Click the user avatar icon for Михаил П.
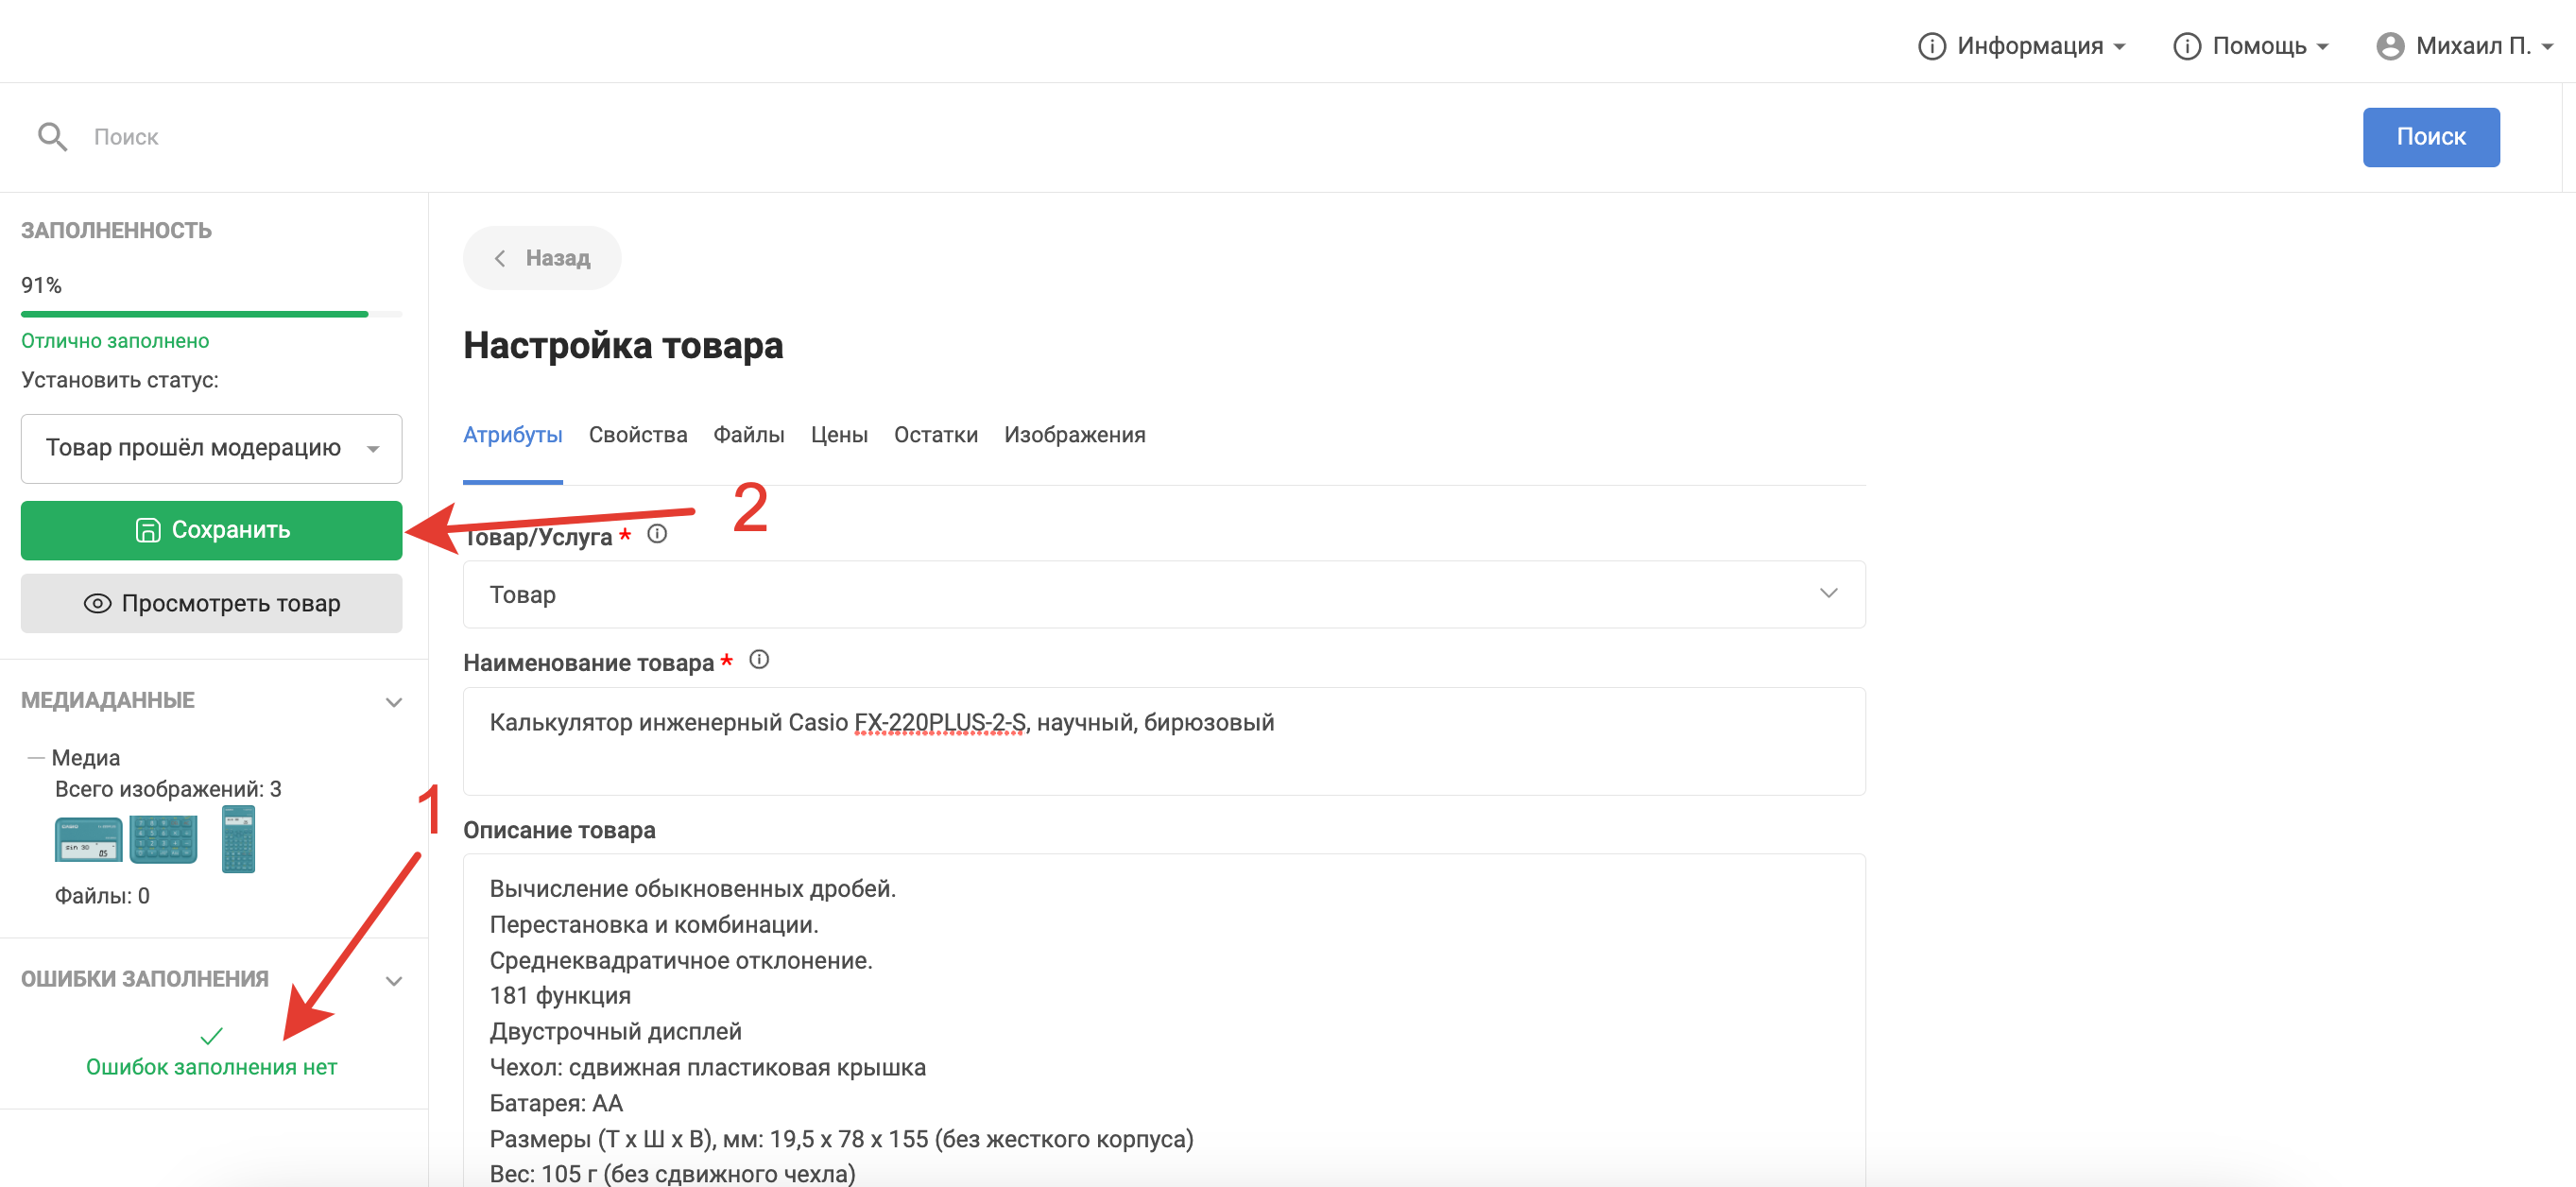The height and width of the screenshot is (1187, 2576). pos(2390,46)
